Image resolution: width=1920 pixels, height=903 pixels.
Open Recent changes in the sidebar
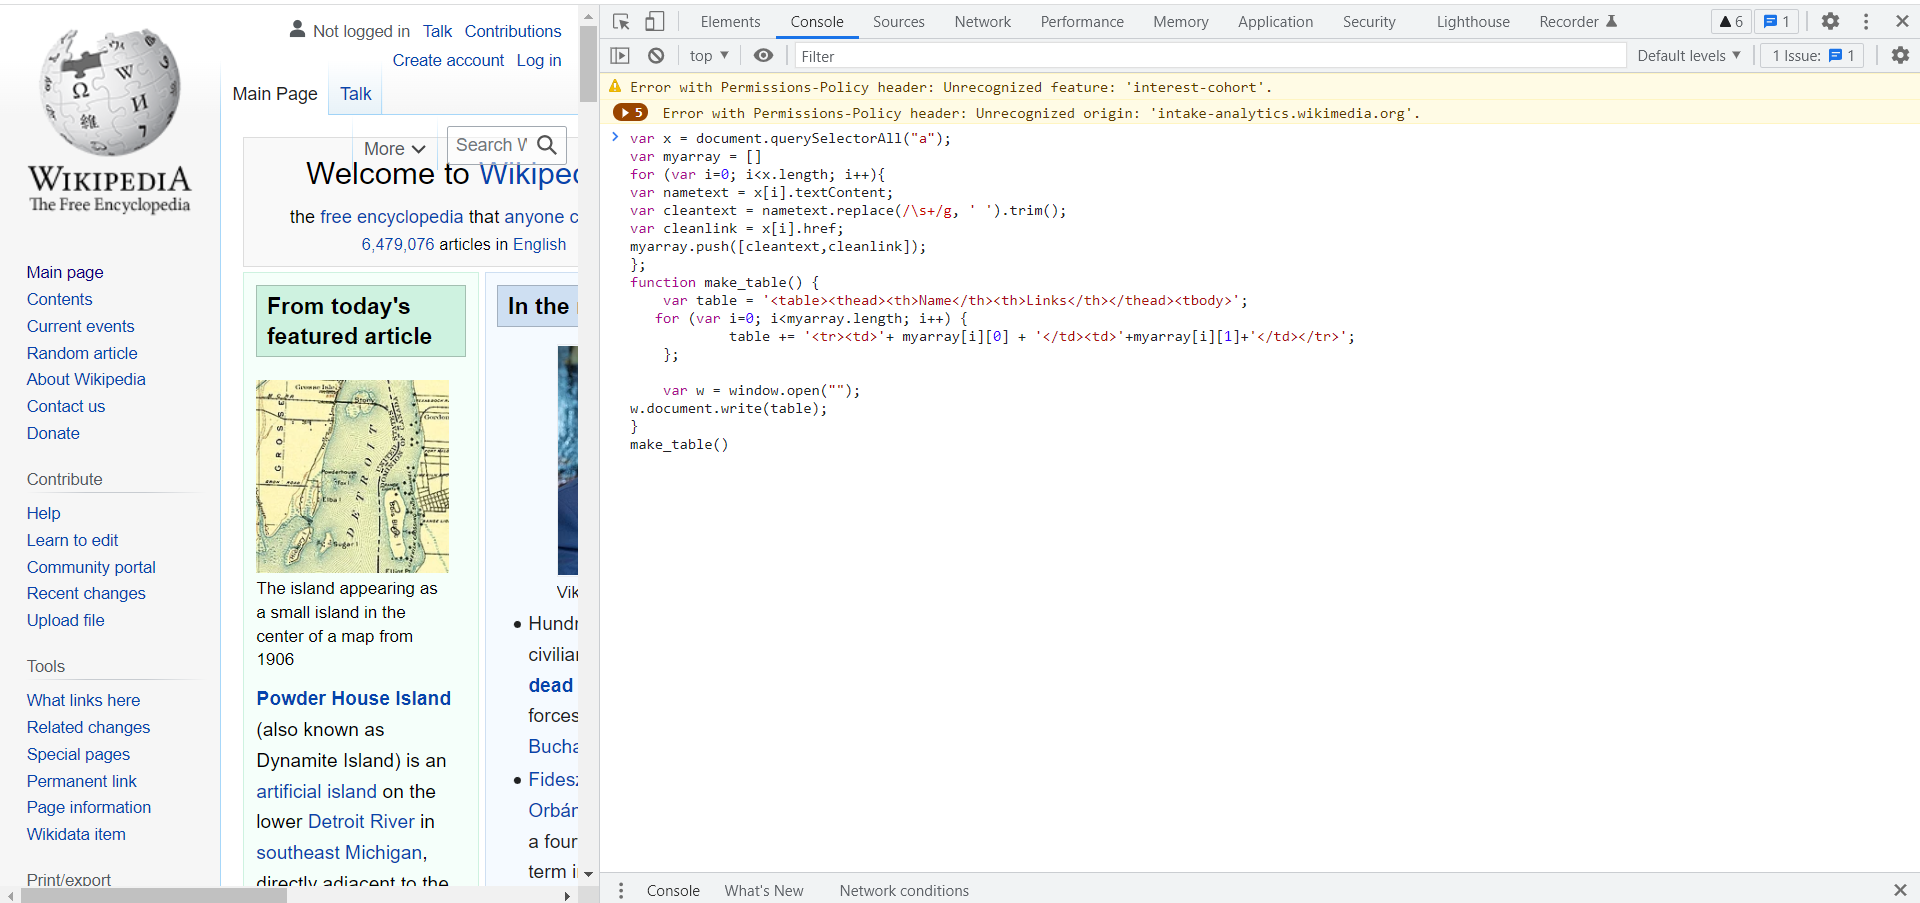(x=86, y=593)
